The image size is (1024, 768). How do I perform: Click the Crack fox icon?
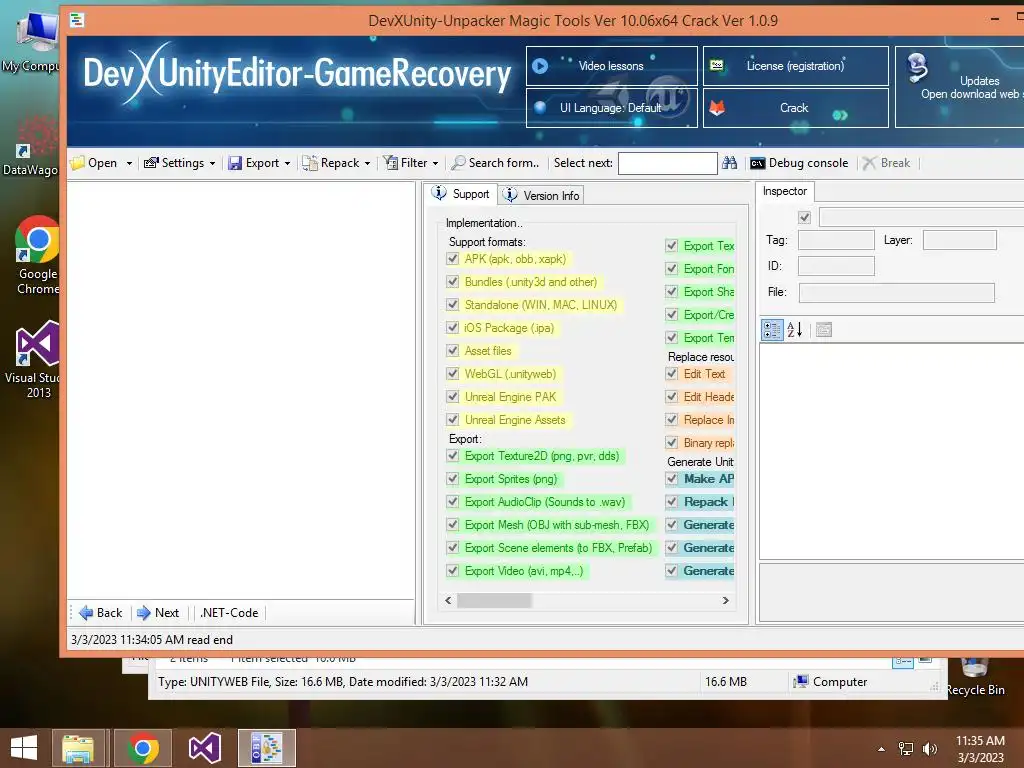[717, 108]
